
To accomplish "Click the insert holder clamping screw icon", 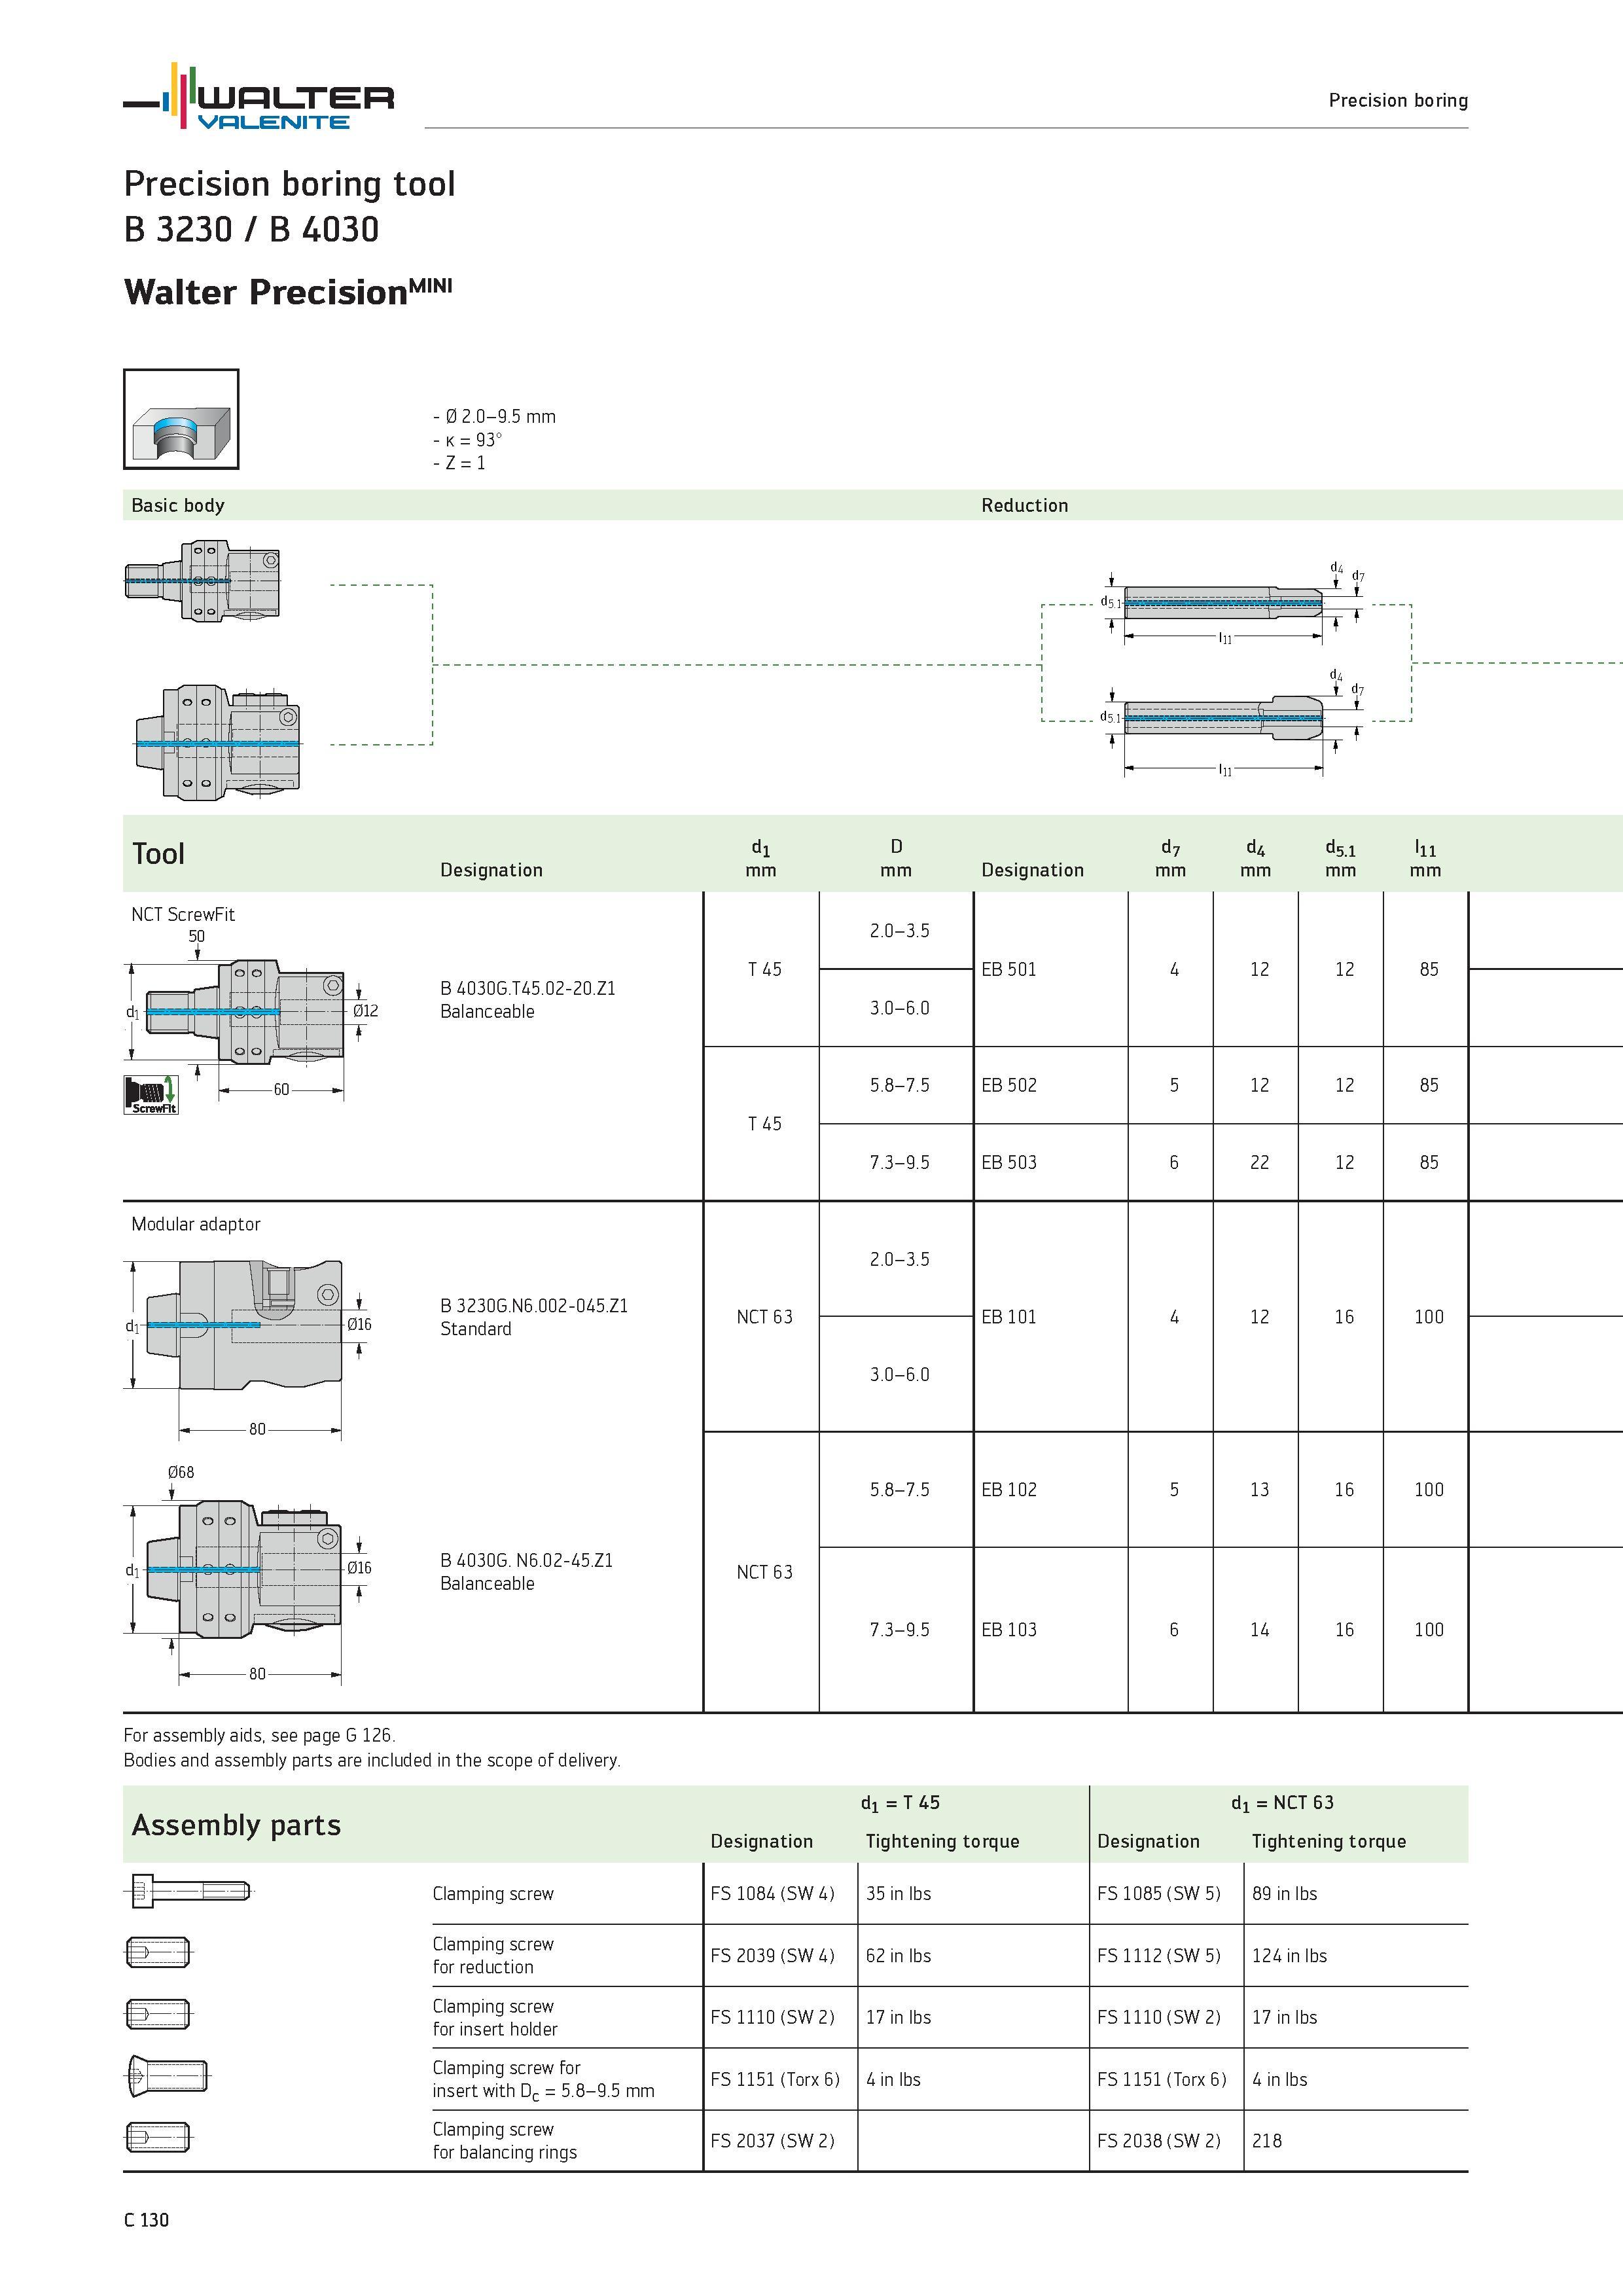I will [159, 2014].
